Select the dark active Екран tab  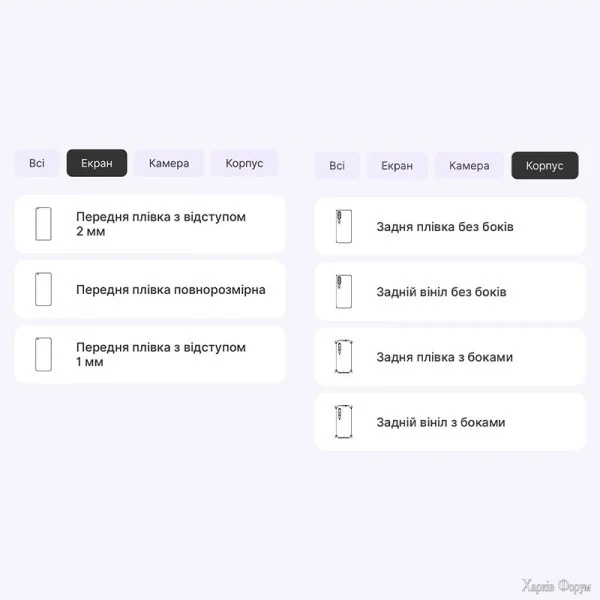coord(97,163)
